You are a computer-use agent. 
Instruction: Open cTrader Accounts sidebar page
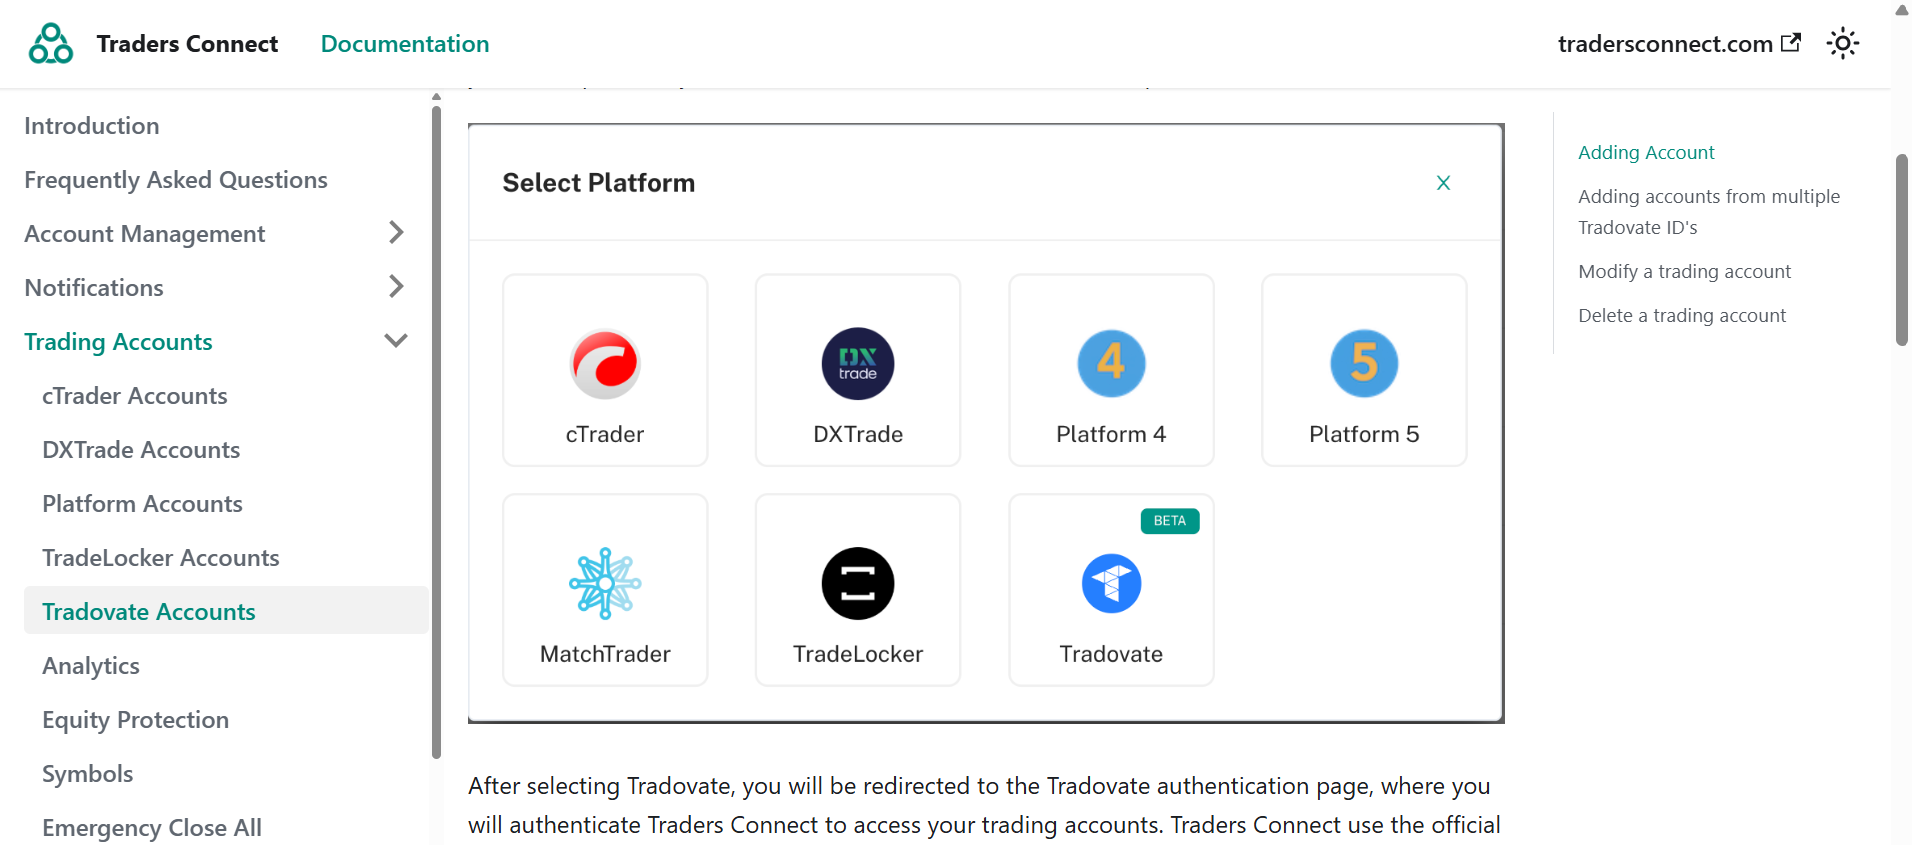135,396
